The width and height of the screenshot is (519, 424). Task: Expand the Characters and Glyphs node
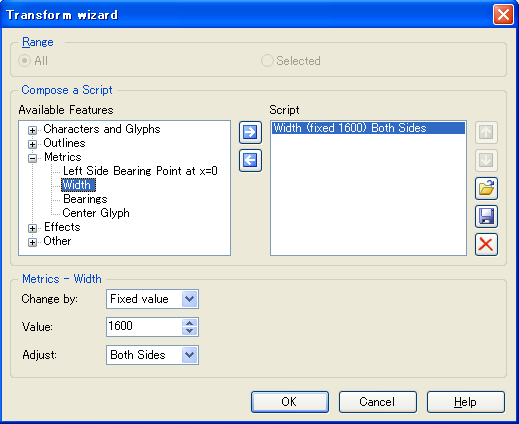(32, 130)
